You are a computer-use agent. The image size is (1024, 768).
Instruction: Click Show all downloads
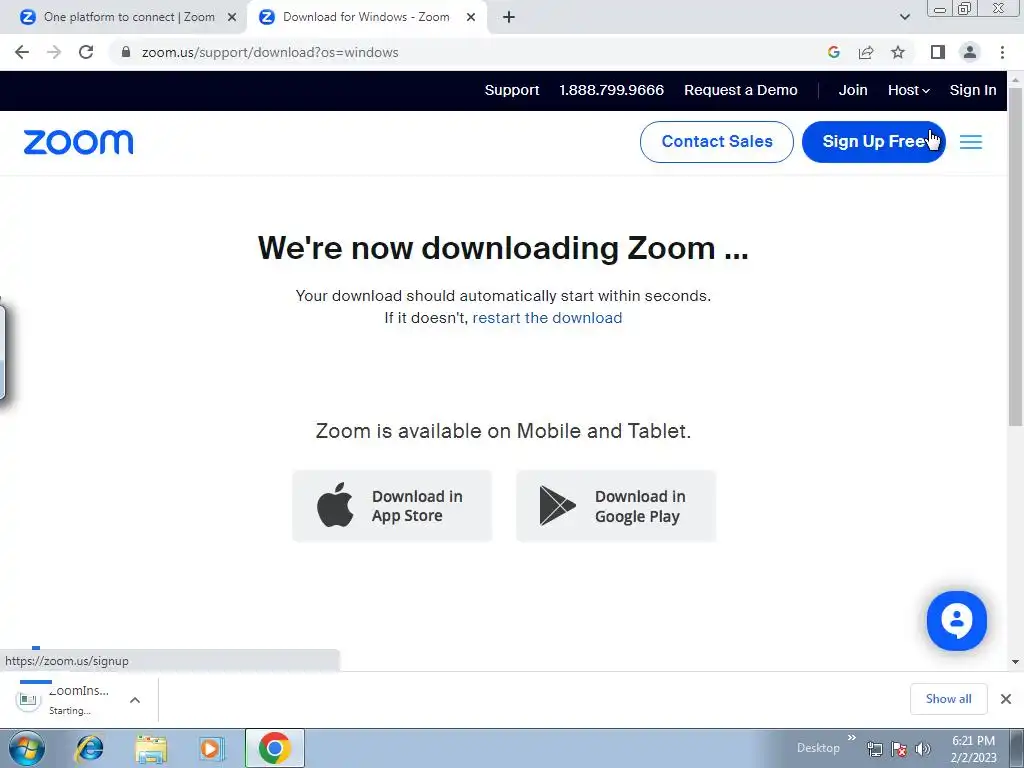tap(948, 699)
